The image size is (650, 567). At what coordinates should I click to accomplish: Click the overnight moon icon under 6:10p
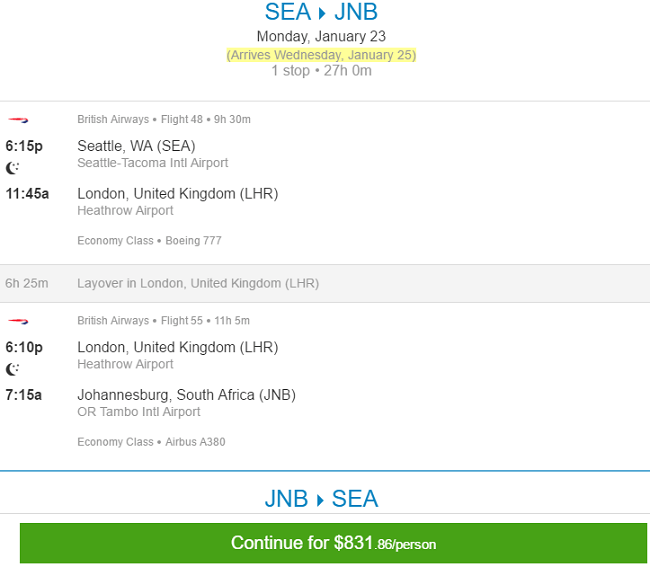12,369
